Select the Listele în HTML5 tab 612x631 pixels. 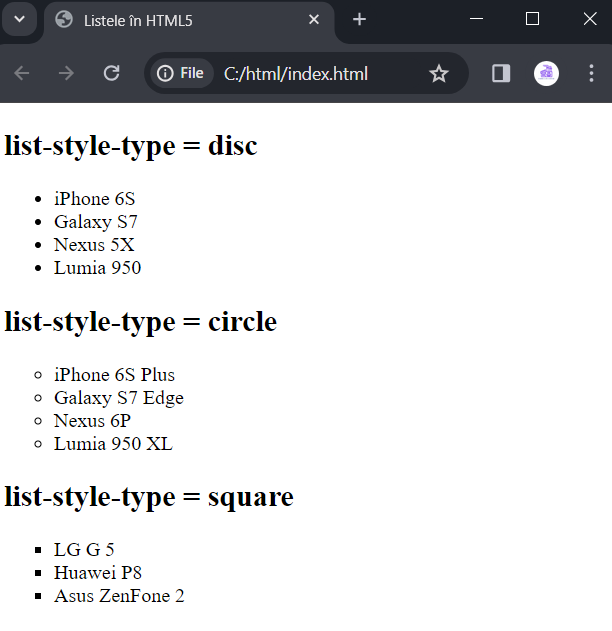click(189, 21)
